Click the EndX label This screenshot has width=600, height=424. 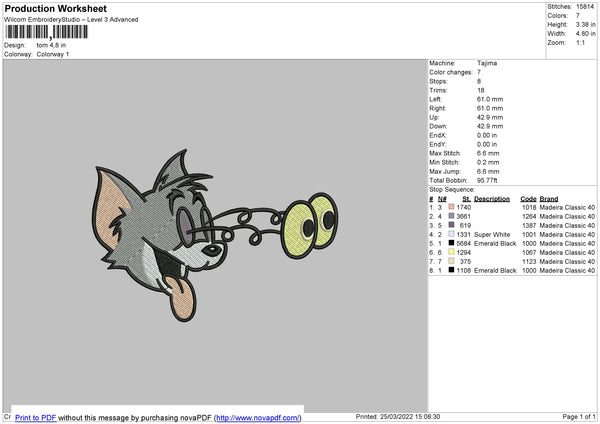[x=438, y=135]
